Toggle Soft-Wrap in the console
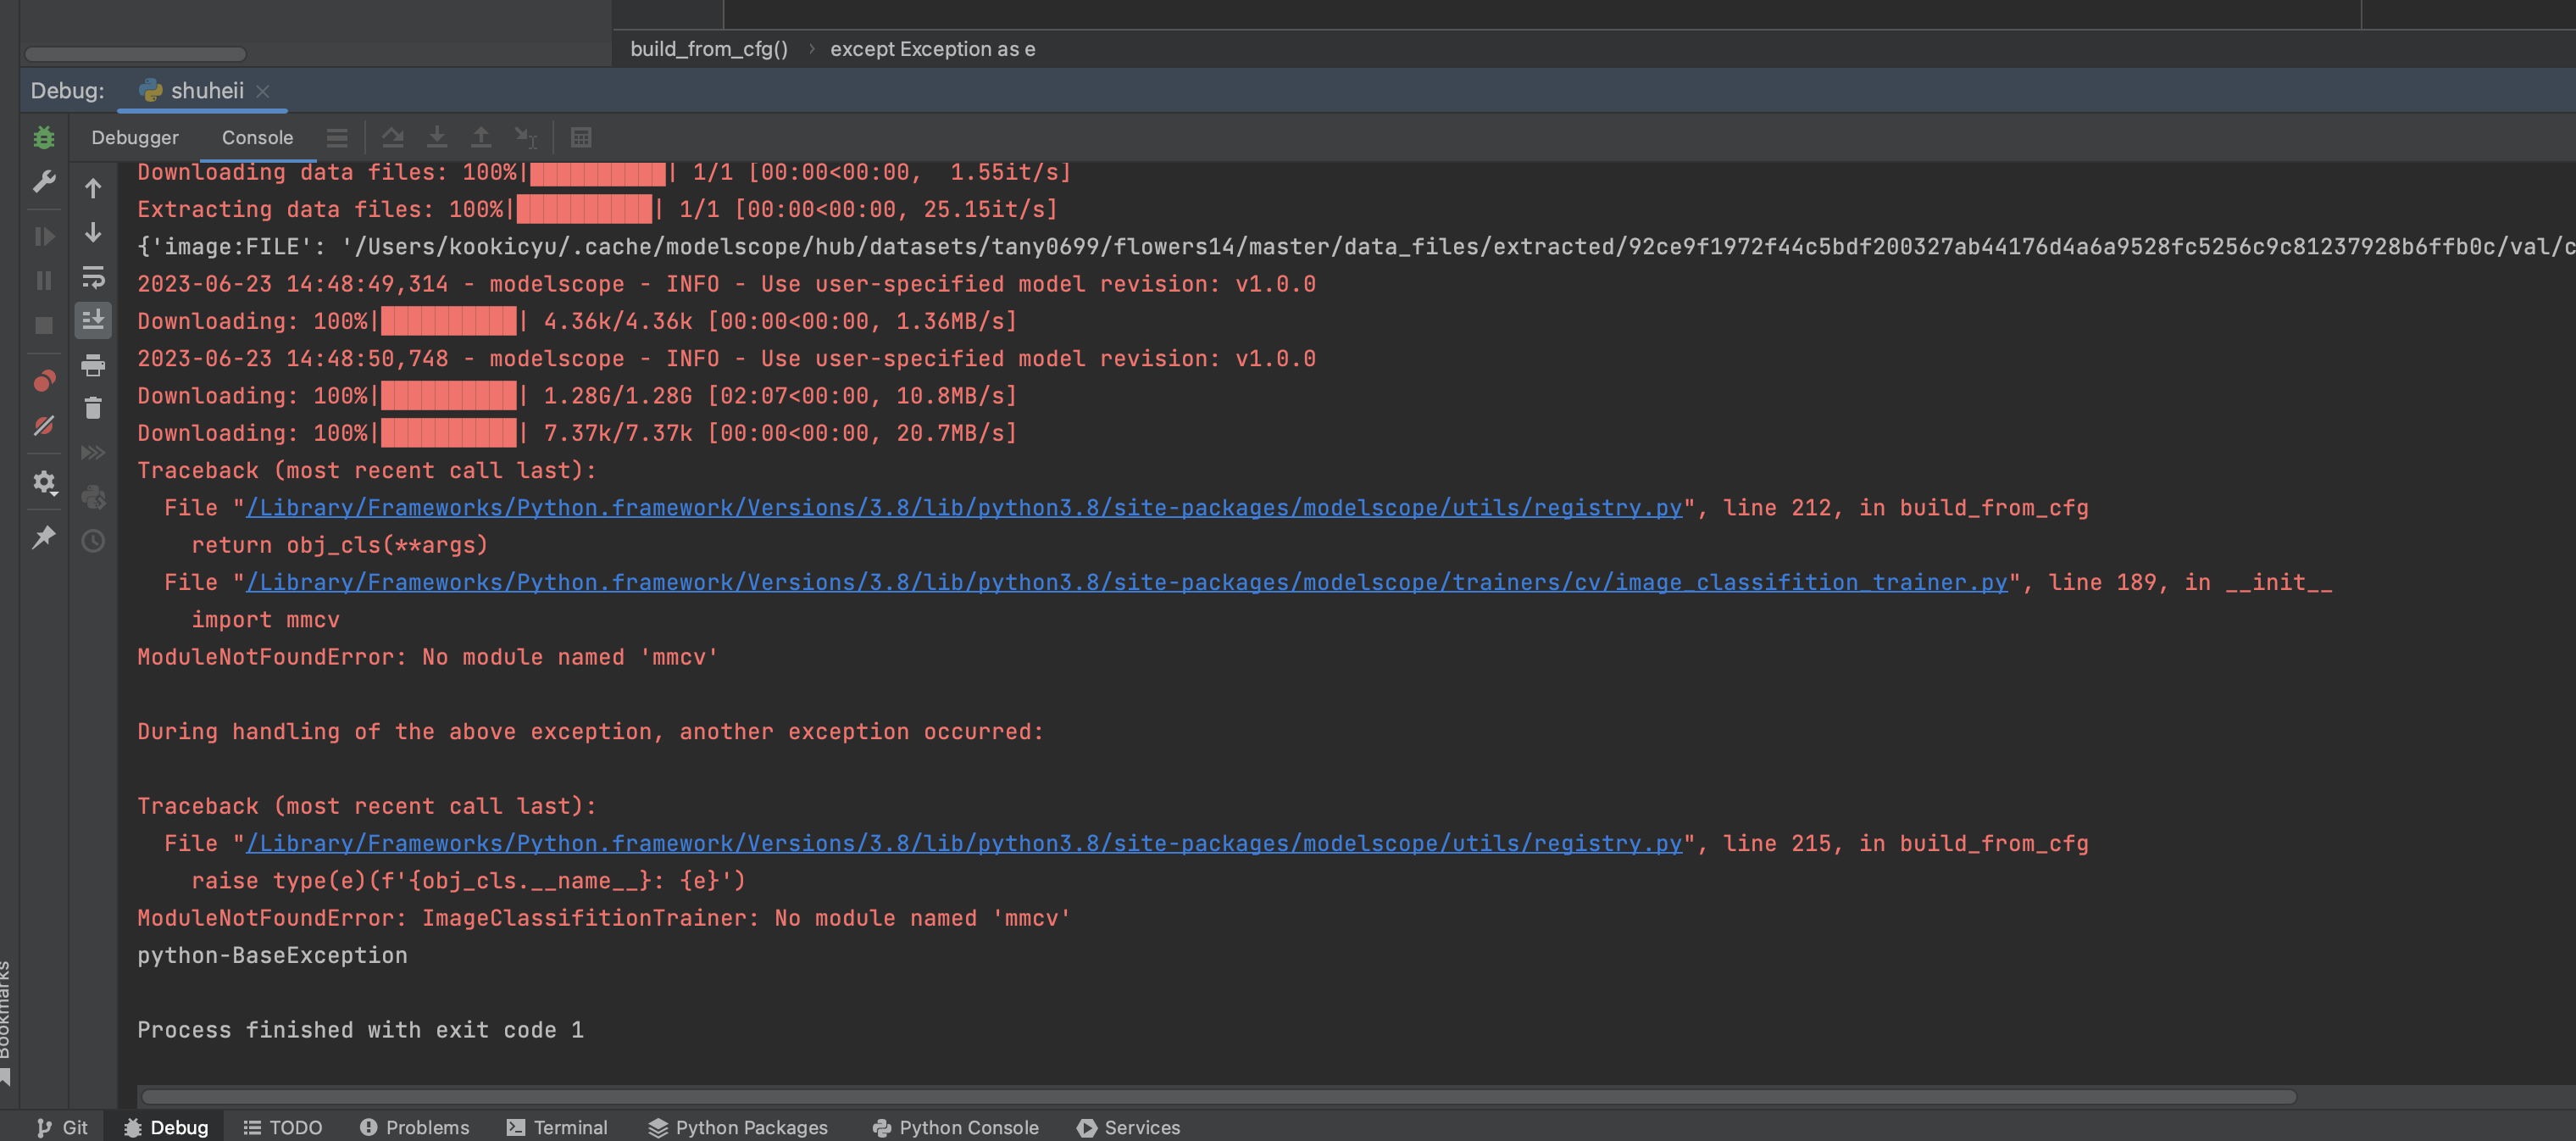The width and height of the screenshot is (2576, 1141). tap(93, 277)
